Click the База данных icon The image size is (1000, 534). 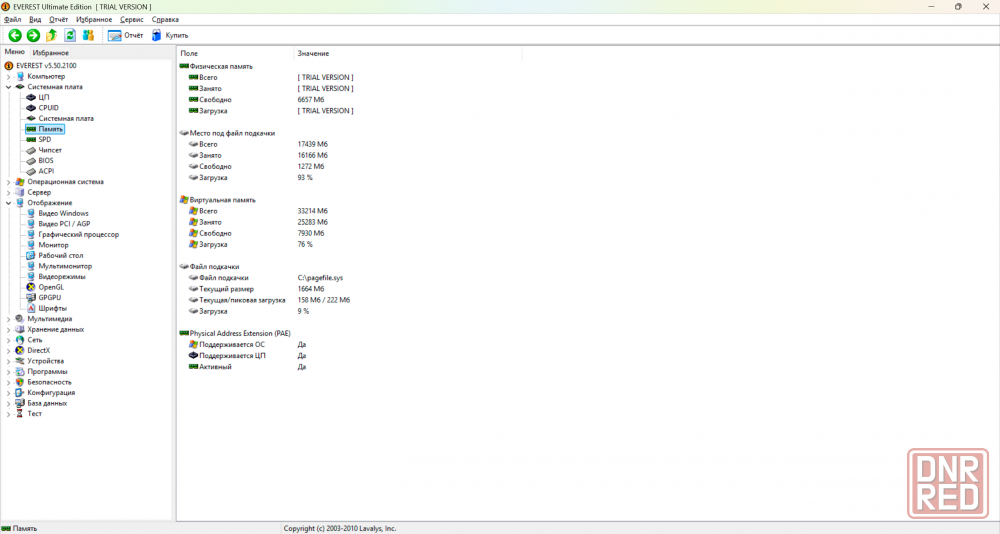(x=20, y=403)
